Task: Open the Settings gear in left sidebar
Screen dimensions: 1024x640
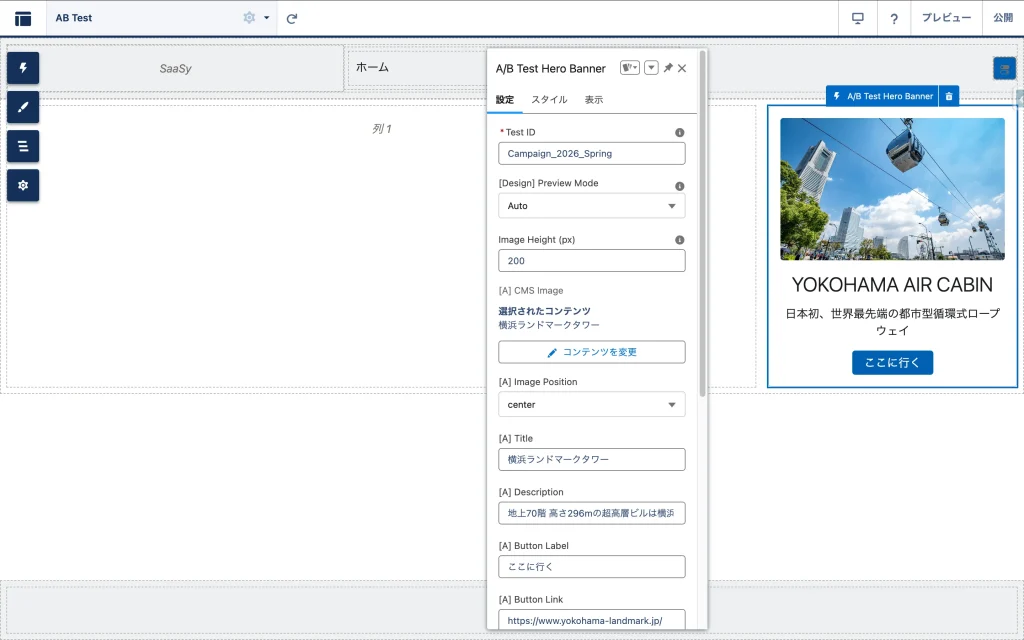Action: pyautogui.click(x=23, y=185)
